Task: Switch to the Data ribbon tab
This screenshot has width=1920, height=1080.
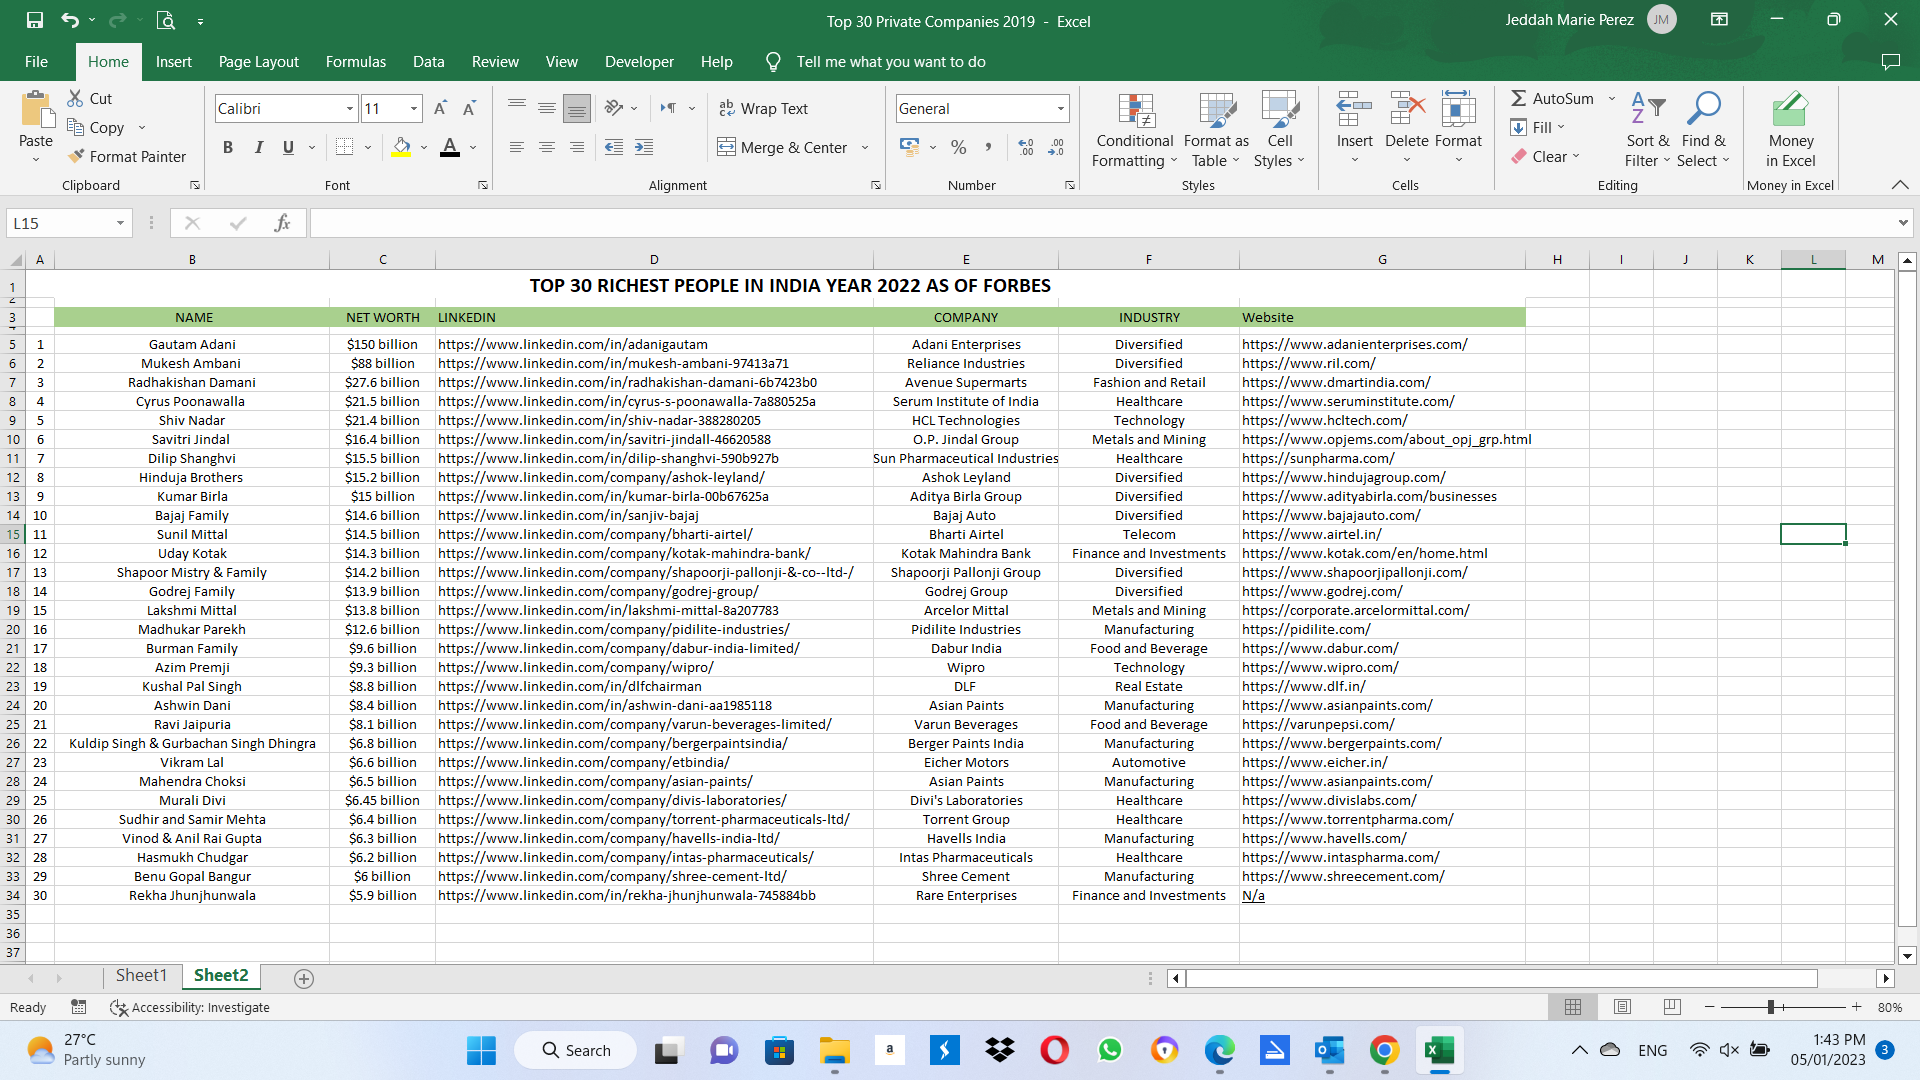Action: click(428, 62)
